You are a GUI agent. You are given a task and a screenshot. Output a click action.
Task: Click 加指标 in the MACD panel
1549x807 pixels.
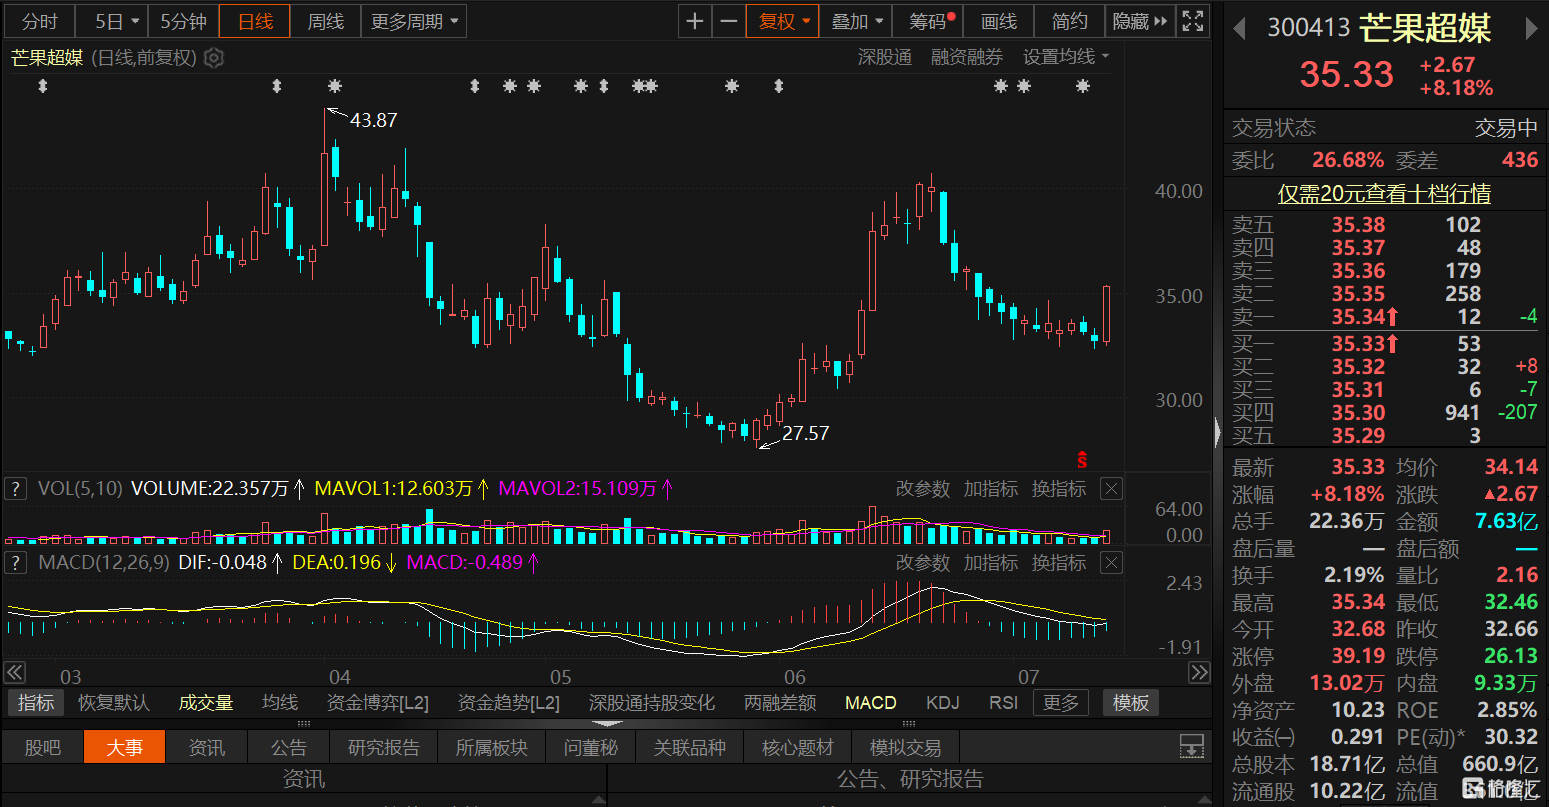click(991, 563)
